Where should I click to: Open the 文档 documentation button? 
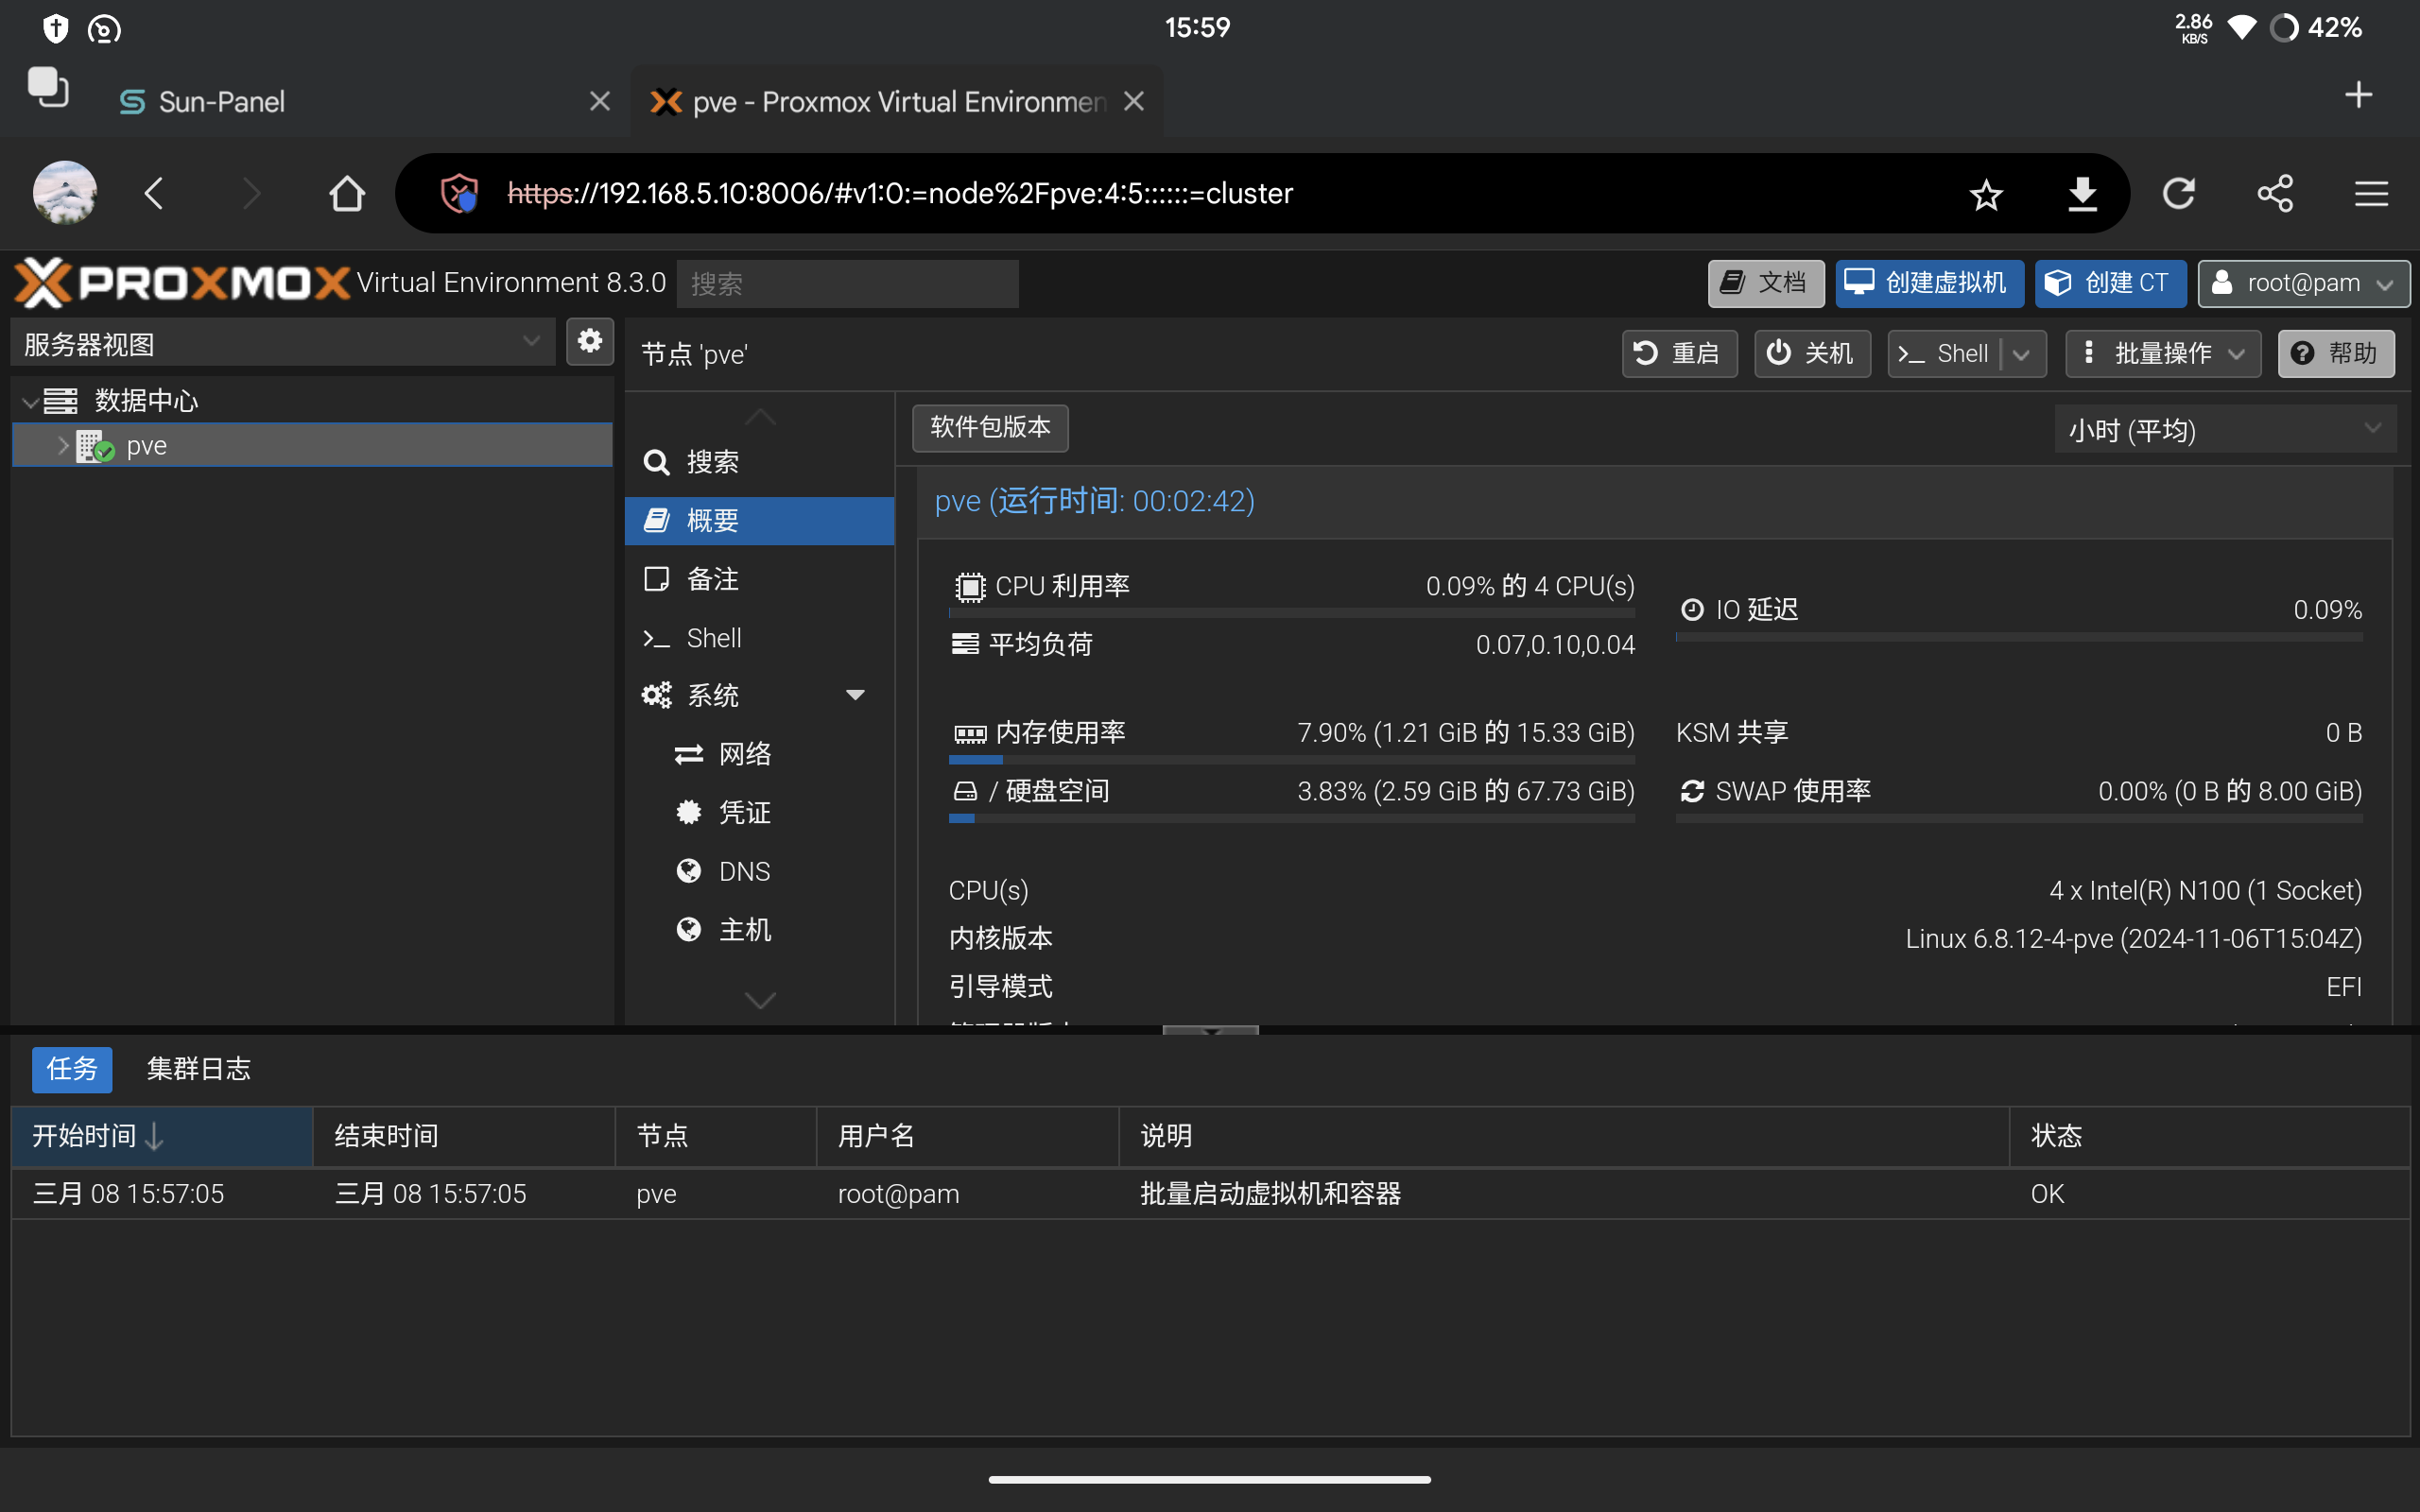tap(1765, 283)
